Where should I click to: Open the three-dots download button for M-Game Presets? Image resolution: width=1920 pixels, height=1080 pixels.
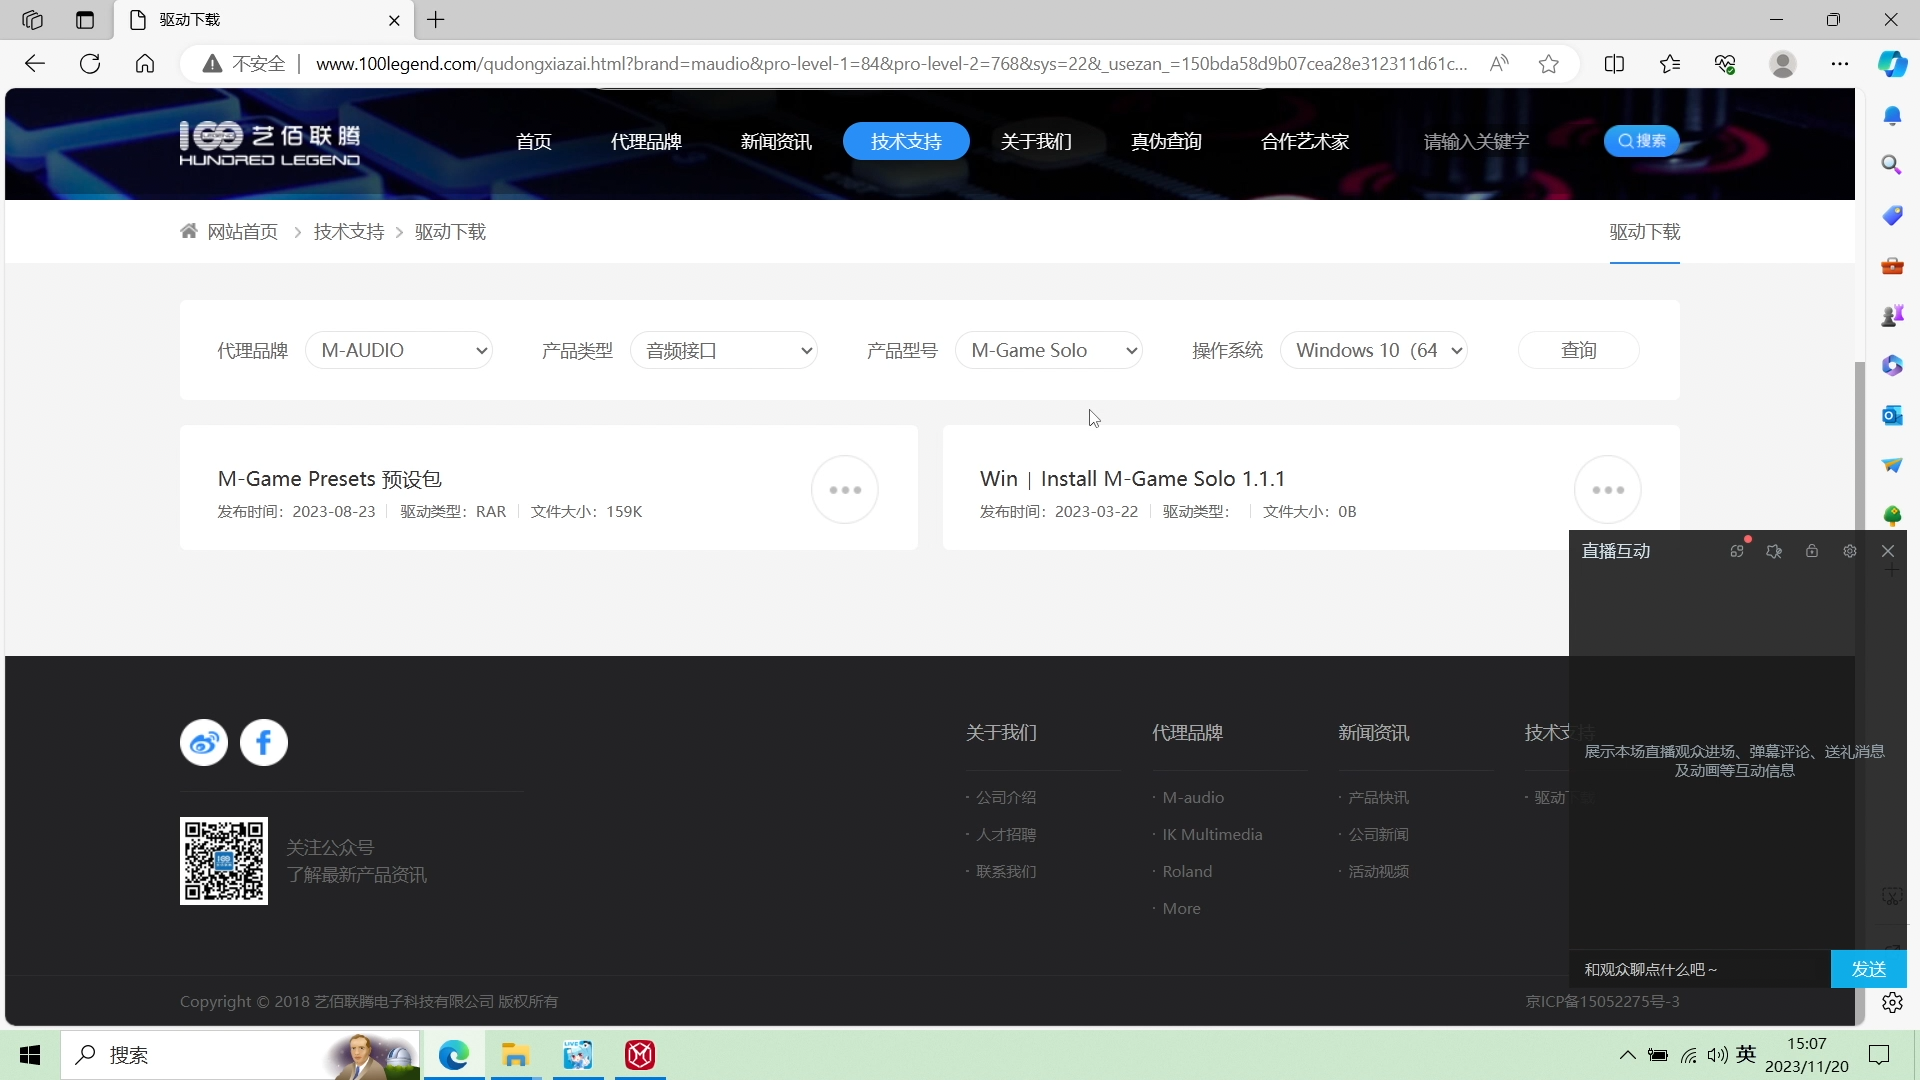(x=845, y=490)
